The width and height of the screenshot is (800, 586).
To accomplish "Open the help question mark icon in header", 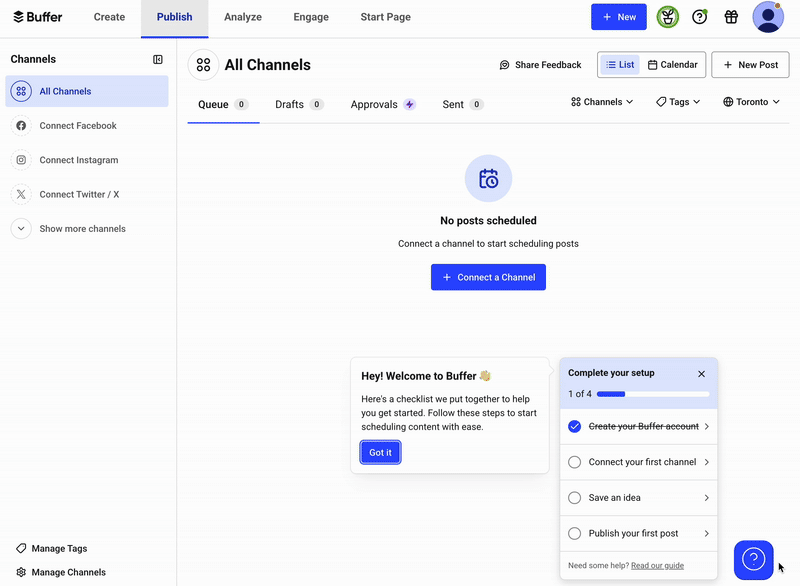I will 699,17.
